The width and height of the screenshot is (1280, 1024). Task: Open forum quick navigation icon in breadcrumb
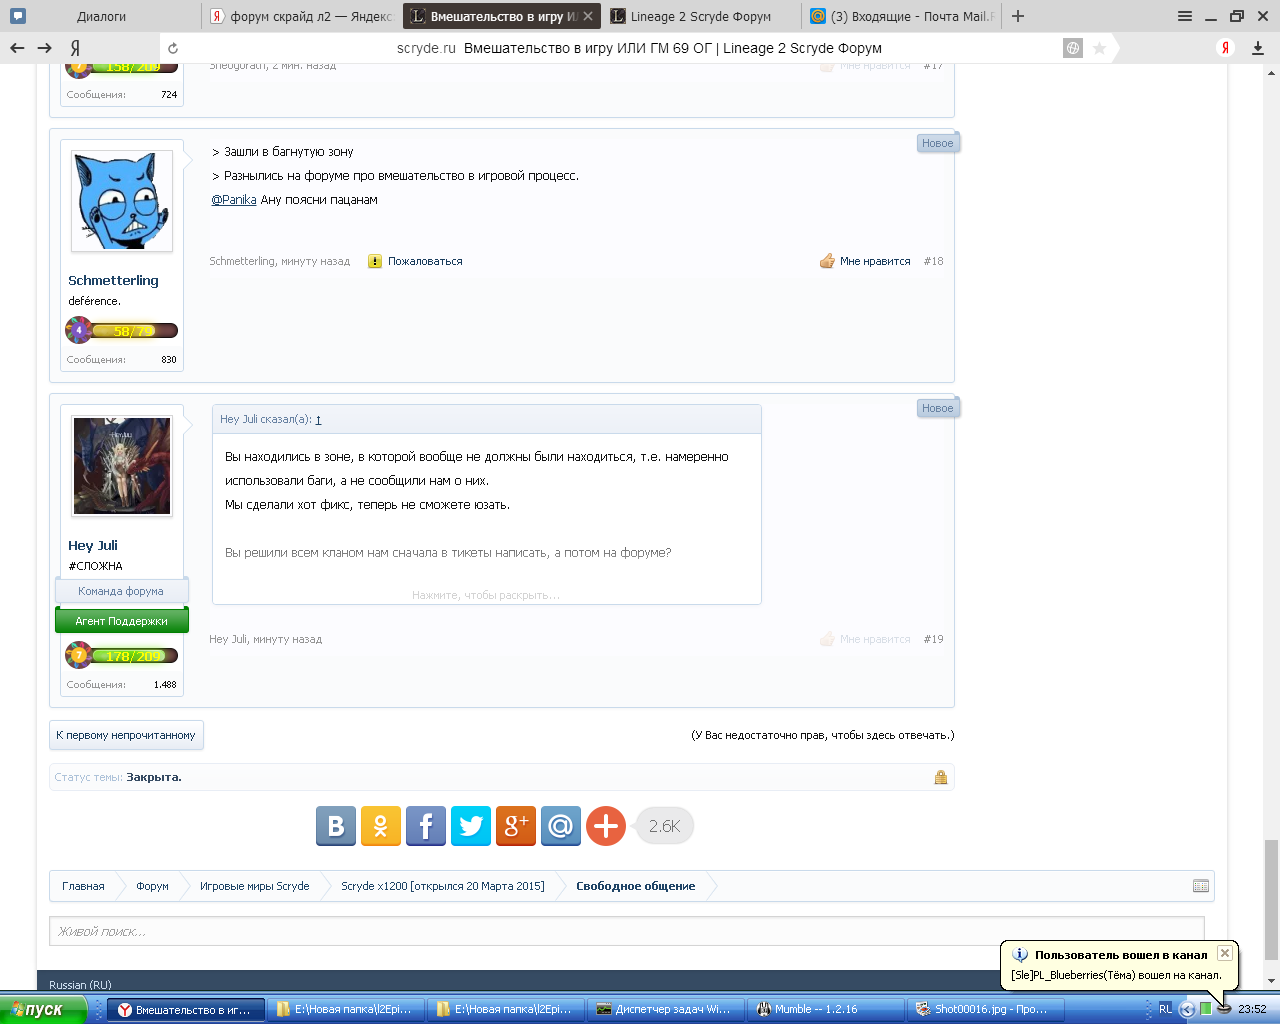coord(1201,886)
